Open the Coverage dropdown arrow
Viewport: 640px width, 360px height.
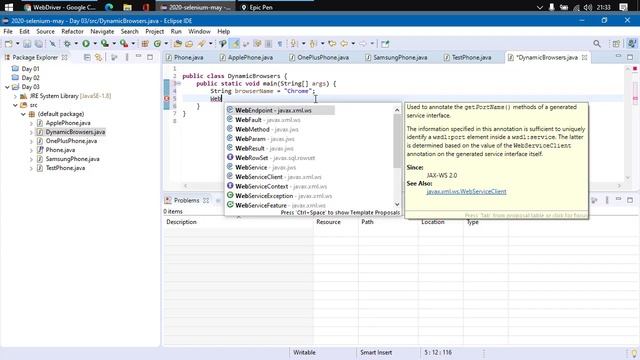tap(114, 44)
